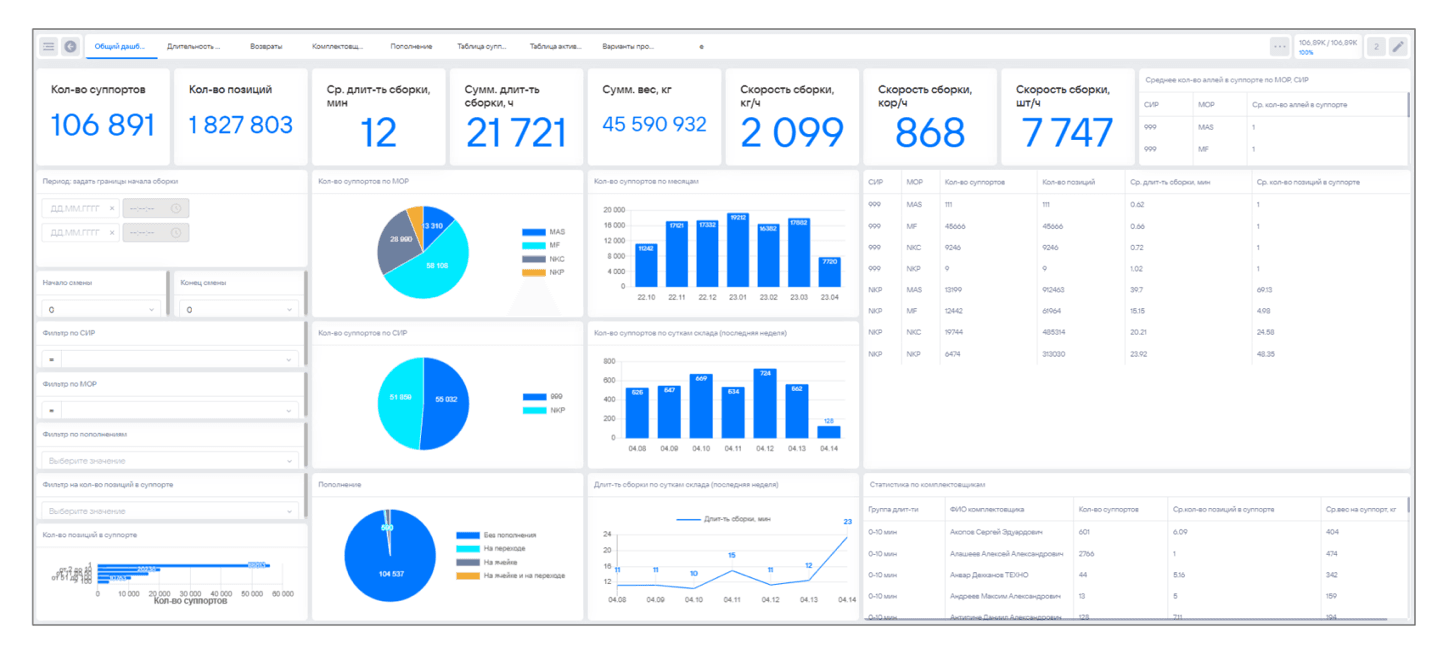Click the clock icon in first time field
1445x660 pixels.
click(x=176, y=208)
